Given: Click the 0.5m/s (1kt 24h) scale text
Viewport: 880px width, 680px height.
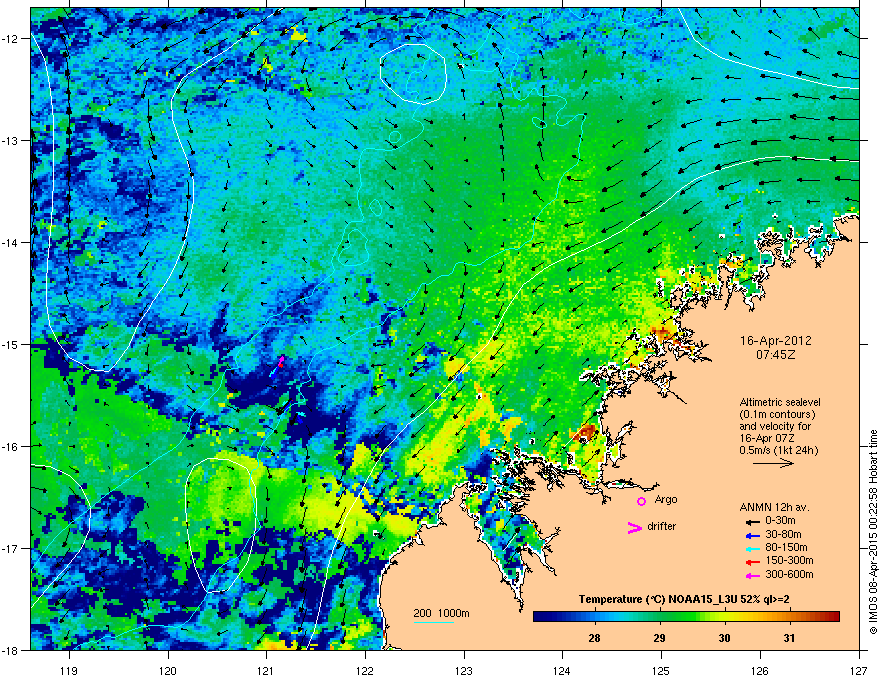Looking at the screenshot, I should coord(779,450).
